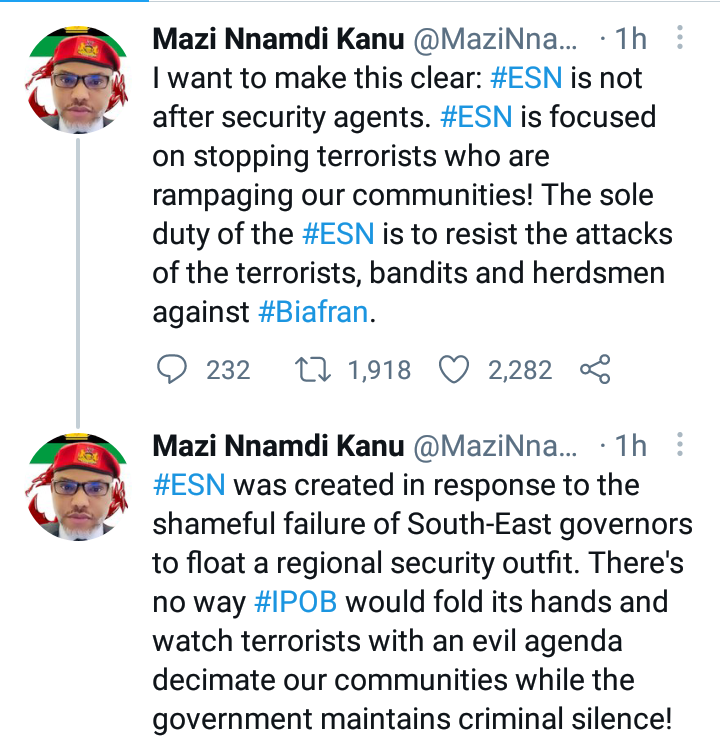This screenshot has width=720, height=749.
Task: Share the first tweet via share icon
Action: click(x=595, y=369)
